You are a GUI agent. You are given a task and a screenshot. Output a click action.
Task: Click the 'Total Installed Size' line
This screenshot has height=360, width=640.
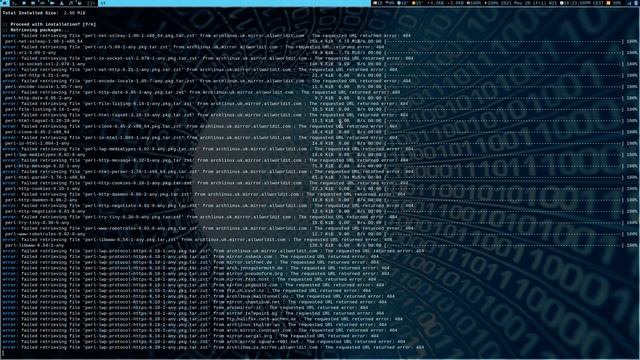[44, 13]
